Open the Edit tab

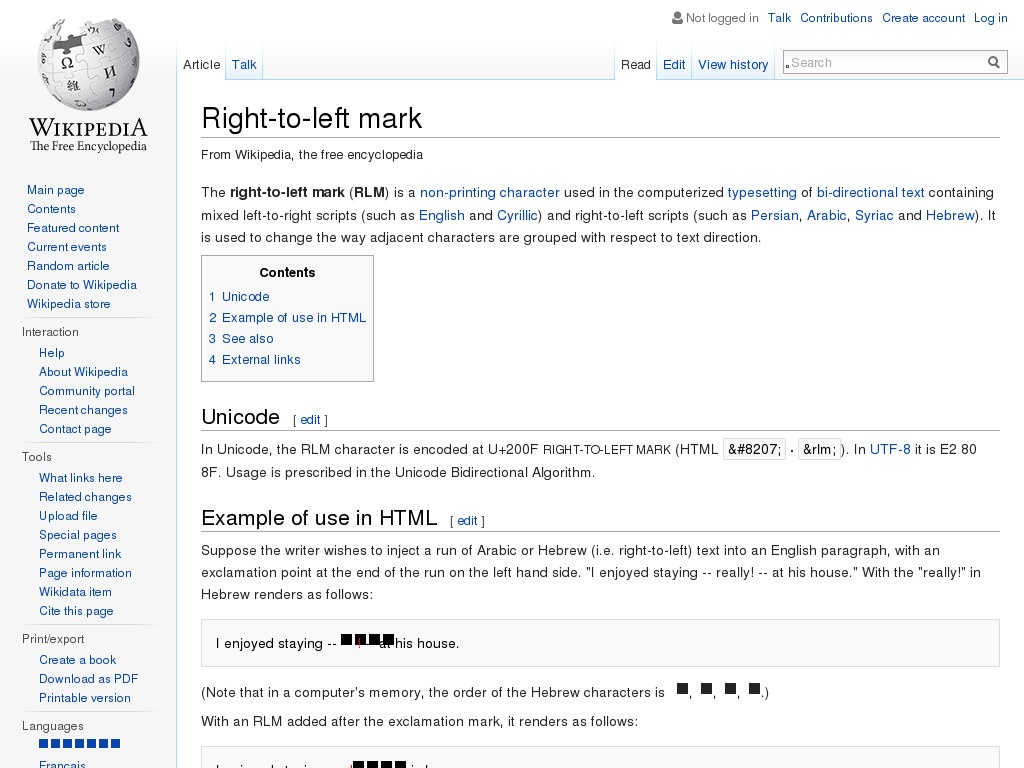(673, 65)
